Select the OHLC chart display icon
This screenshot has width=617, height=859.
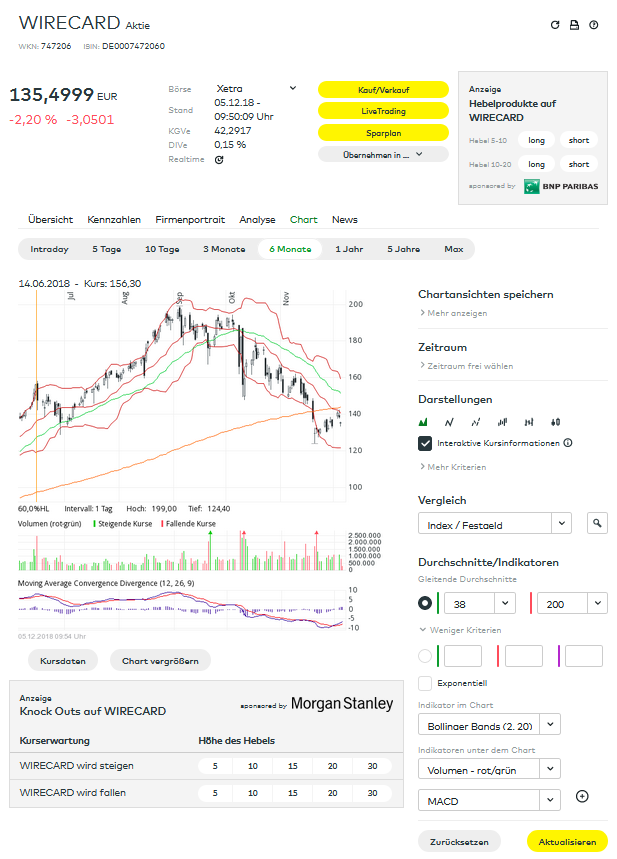(529, 422)
